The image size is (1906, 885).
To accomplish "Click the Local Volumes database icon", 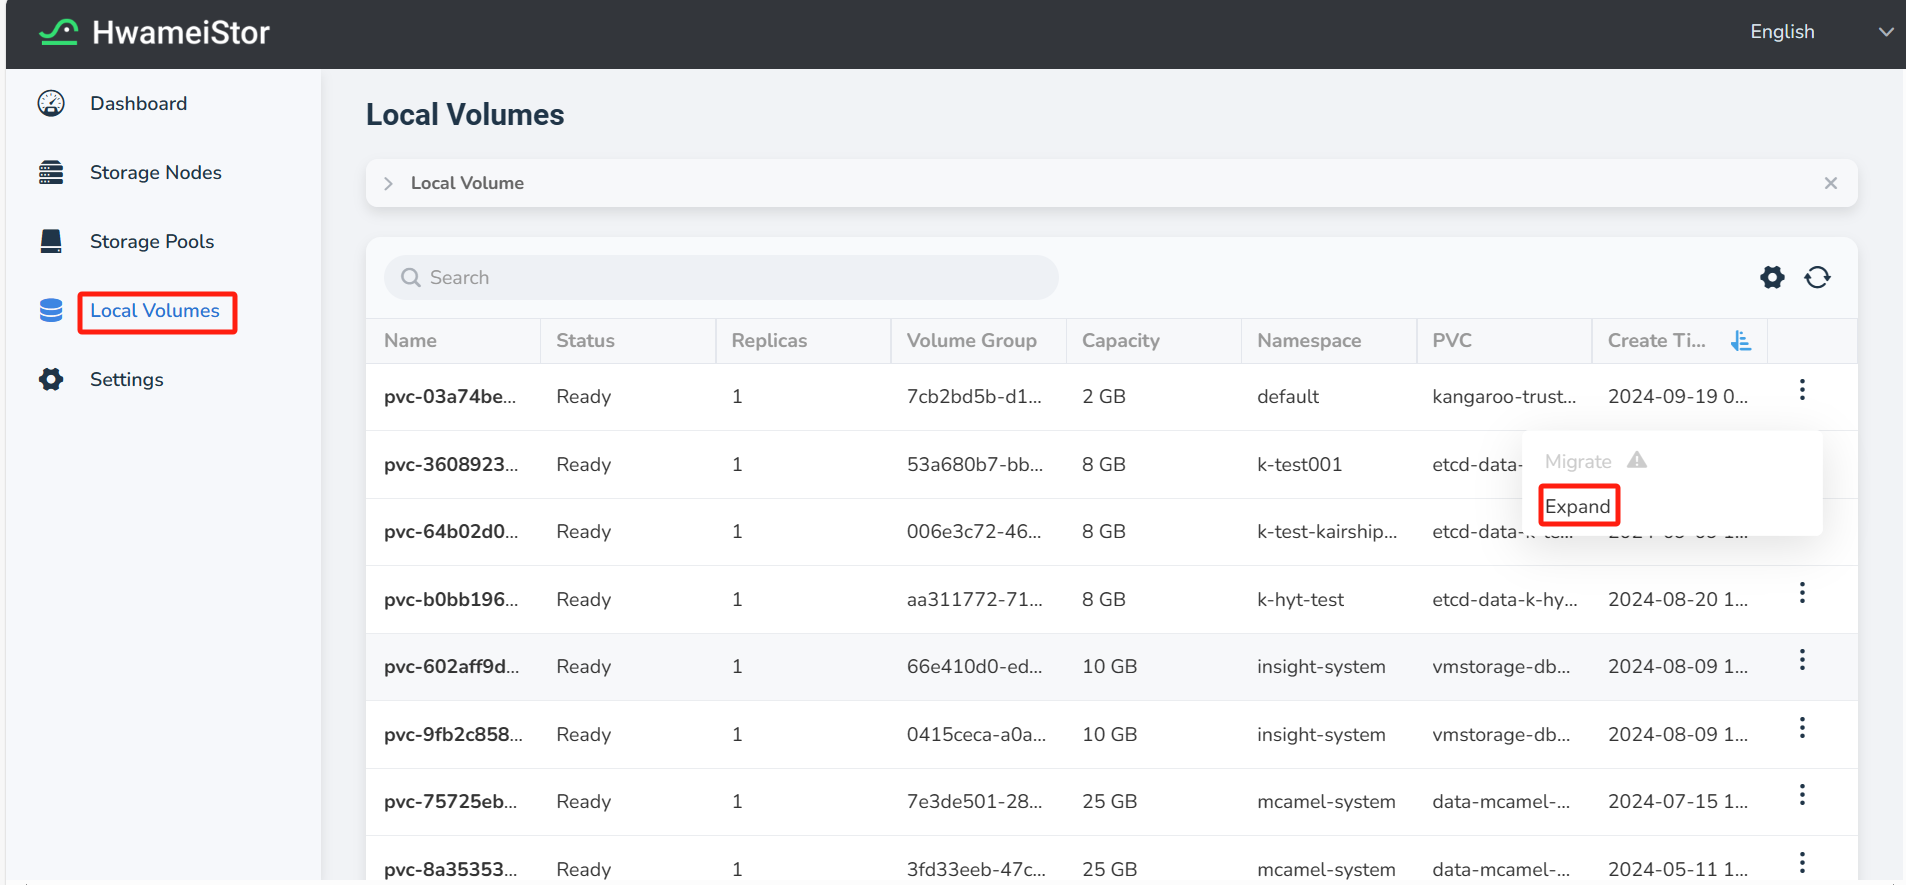I will pyautogui.click(x=51, y=311).
